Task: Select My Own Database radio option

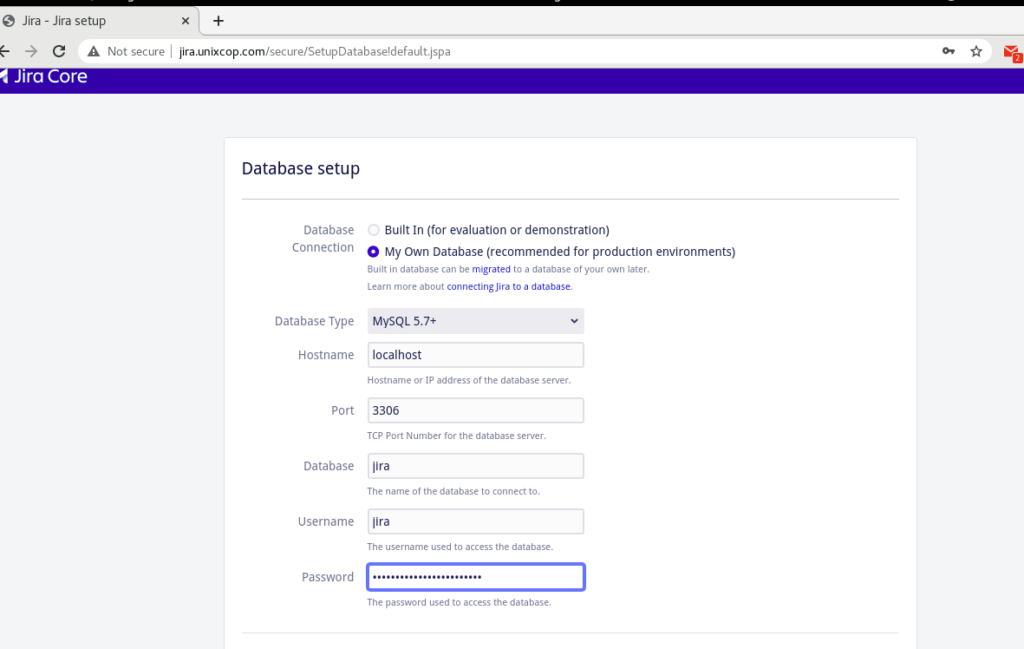Action: click(x=373, y=251)
